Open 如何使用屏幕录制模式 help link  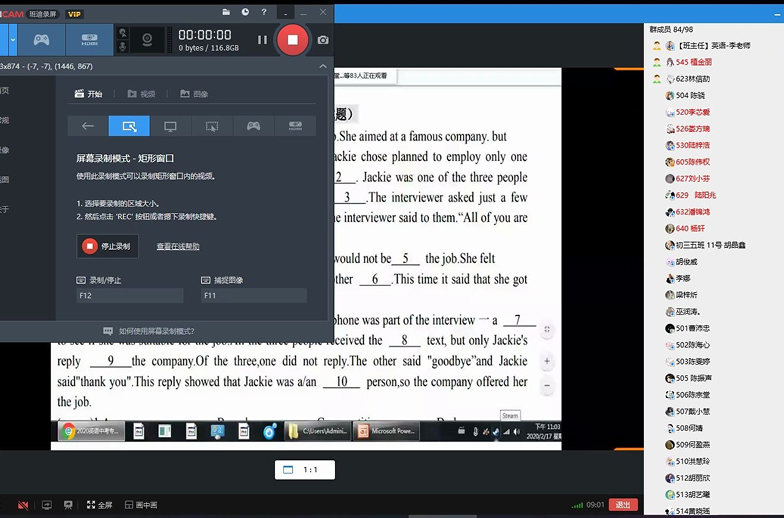click(x=148, y=331)
